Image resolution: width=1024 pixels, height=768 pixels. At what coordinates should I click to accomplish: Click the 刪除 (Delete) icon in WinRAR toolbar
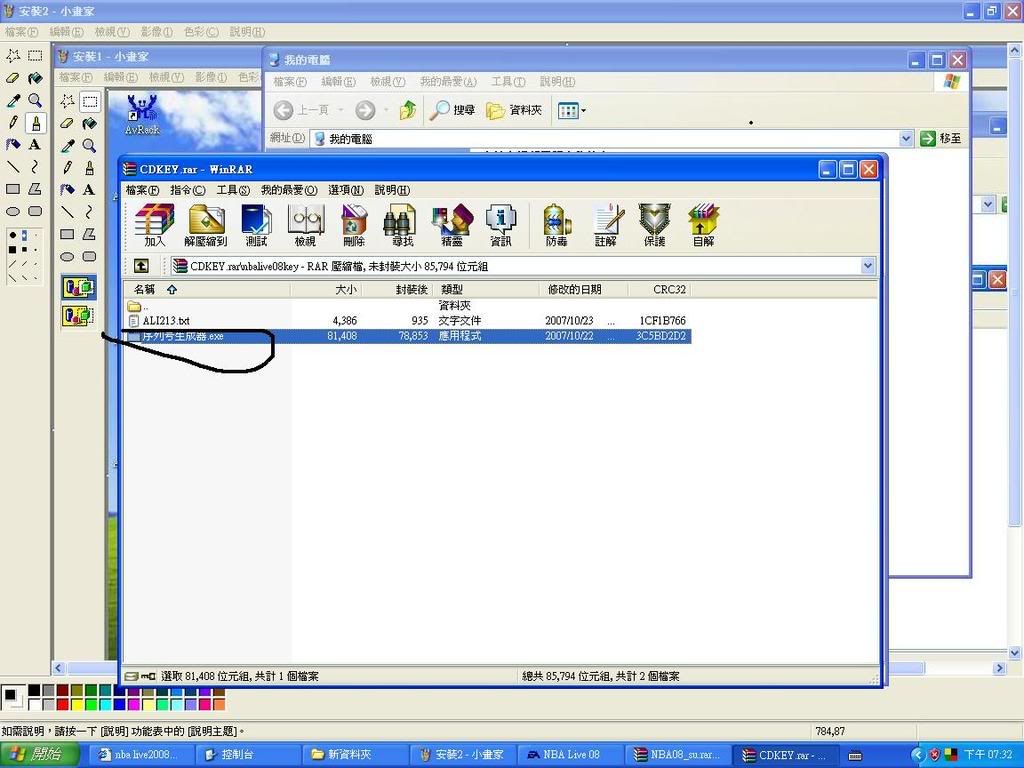353,225
